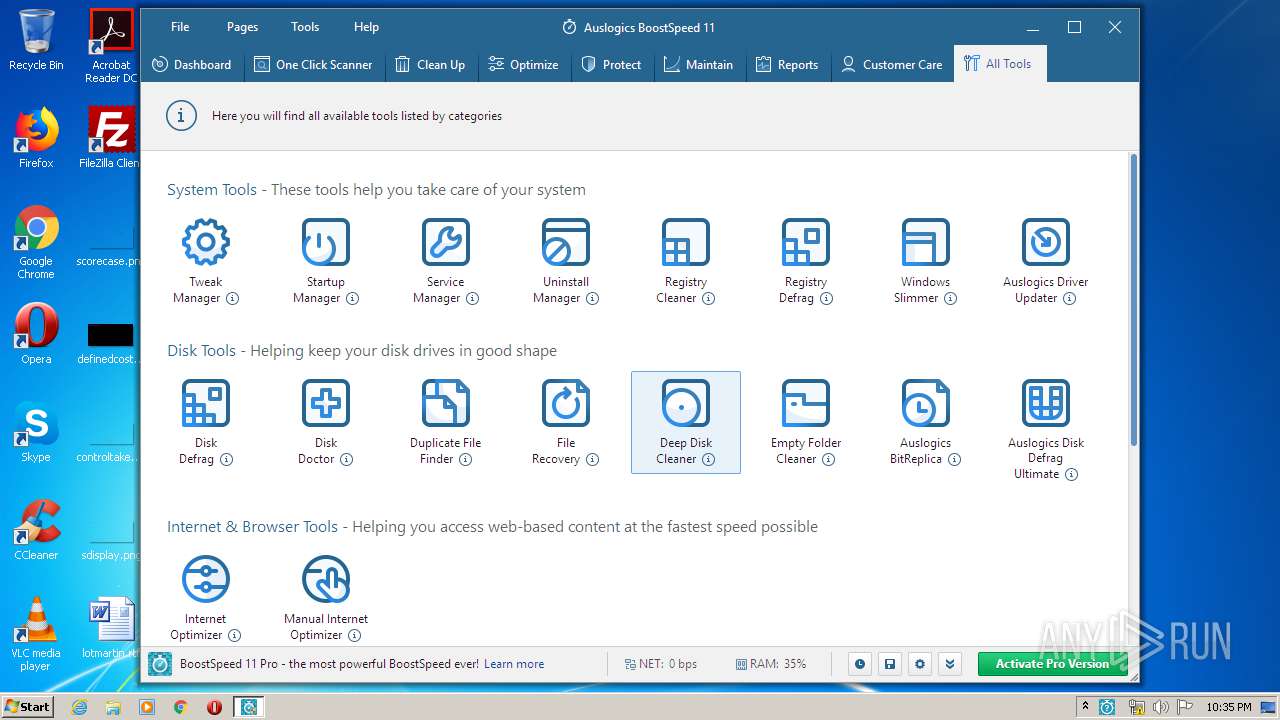Open Windows Slimmer
This screenshot has width=1280, height=720.
[926, 262]
